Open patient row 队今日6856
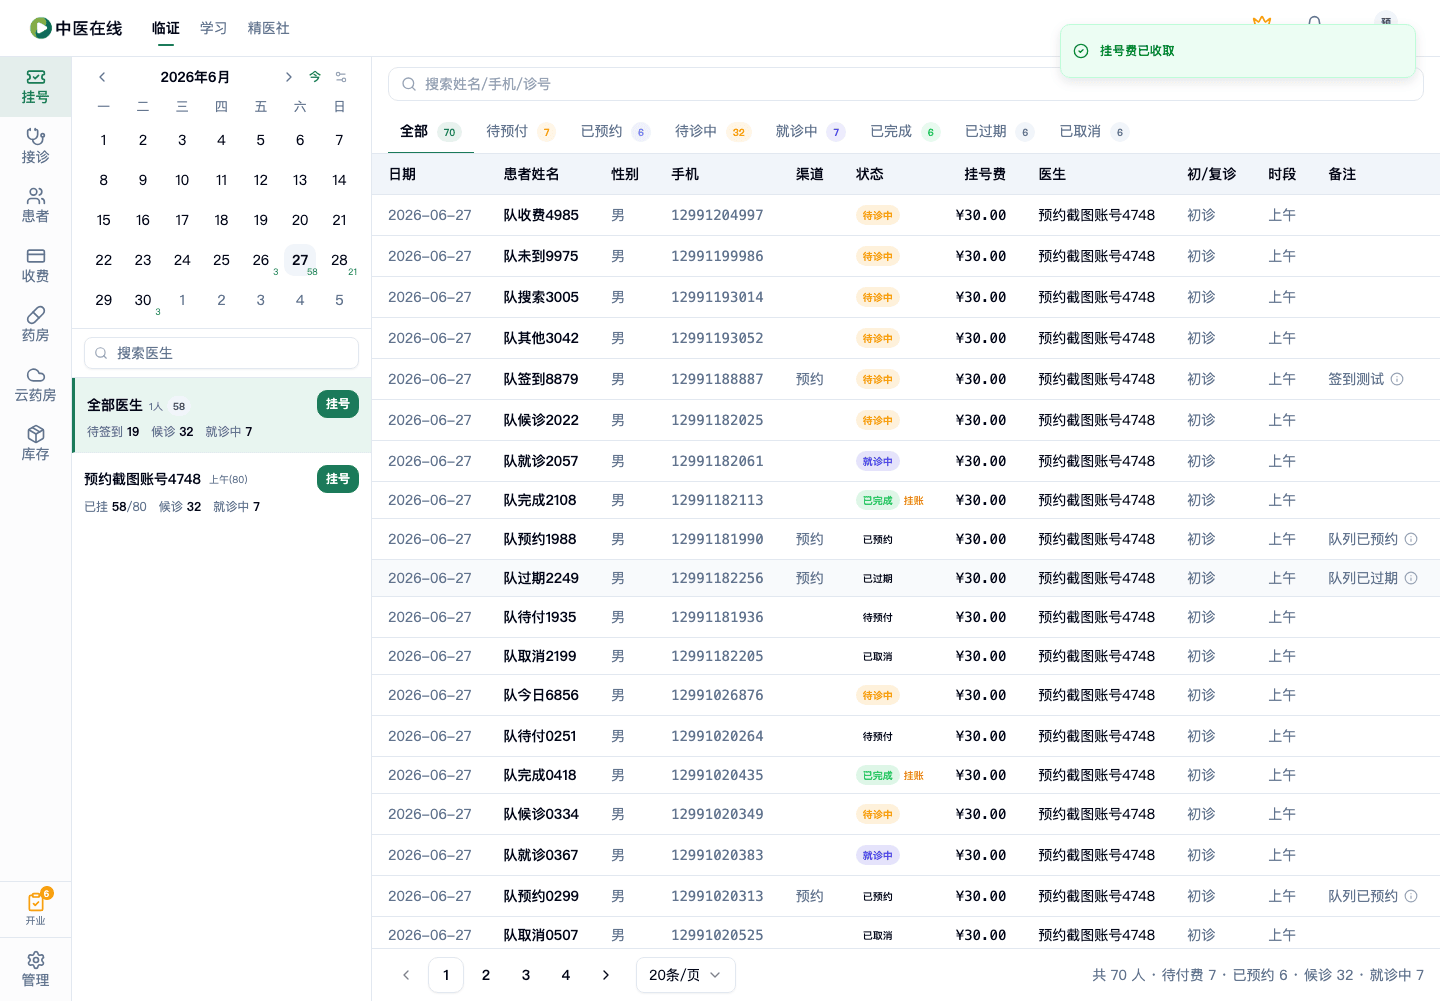Viewport: 1440px width, 1001px height. pos(906,695)
